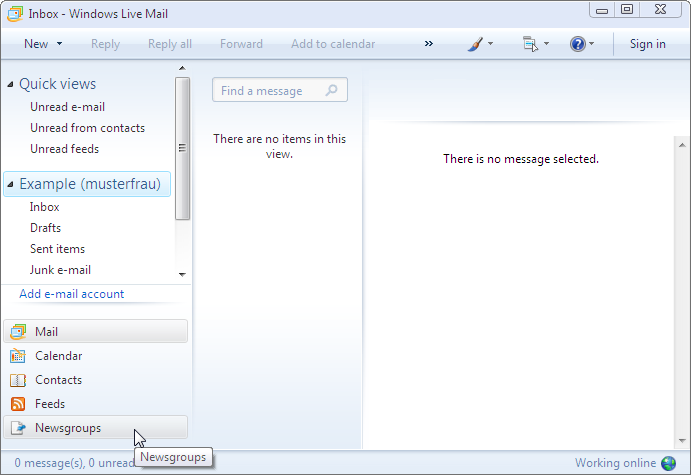
Task: Click the Find a message field
Action: [268, 91]
